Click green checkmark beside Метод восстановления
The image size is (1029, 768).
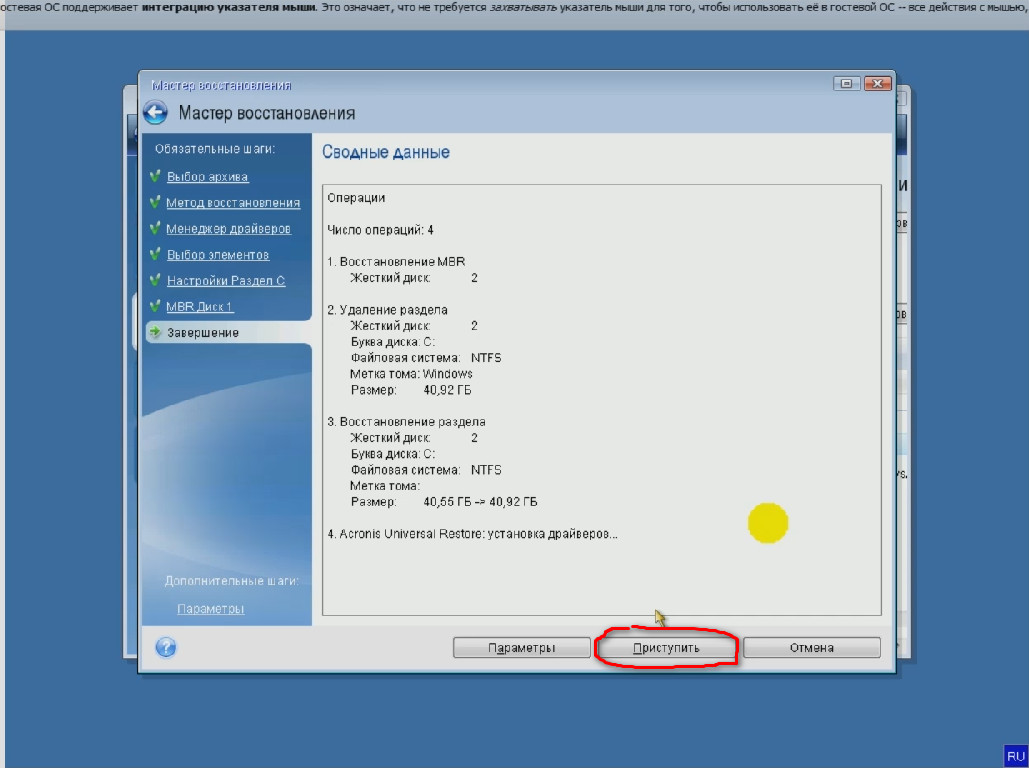[x=155, y=203]
